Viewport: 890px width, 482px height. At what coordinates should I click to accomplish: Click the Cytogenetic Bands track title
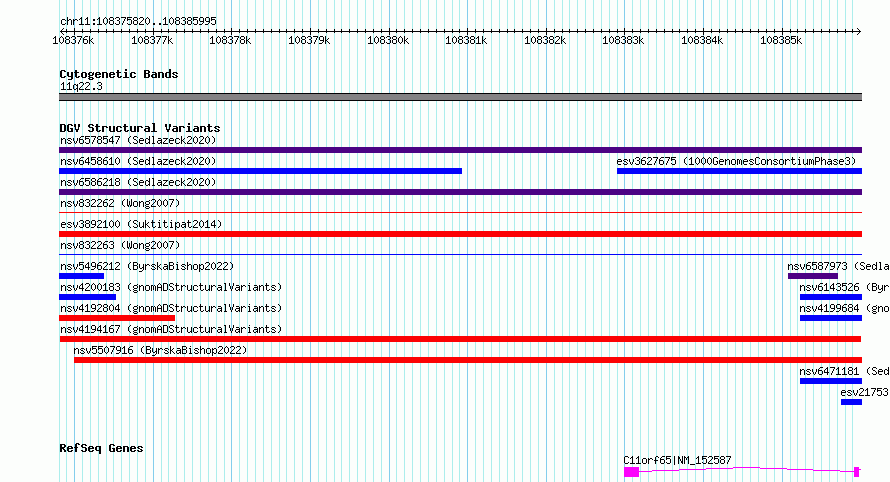[119, 74]
